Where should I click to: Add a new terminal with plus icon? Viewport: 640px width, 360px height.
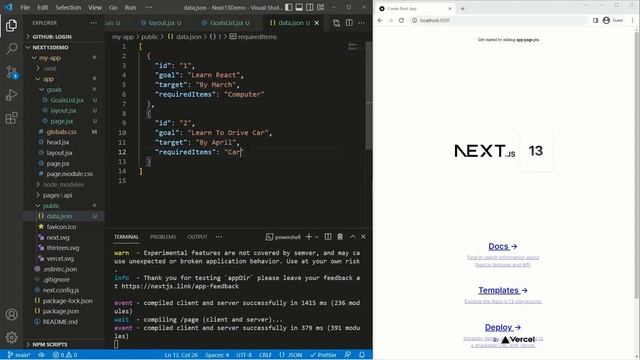309,237
